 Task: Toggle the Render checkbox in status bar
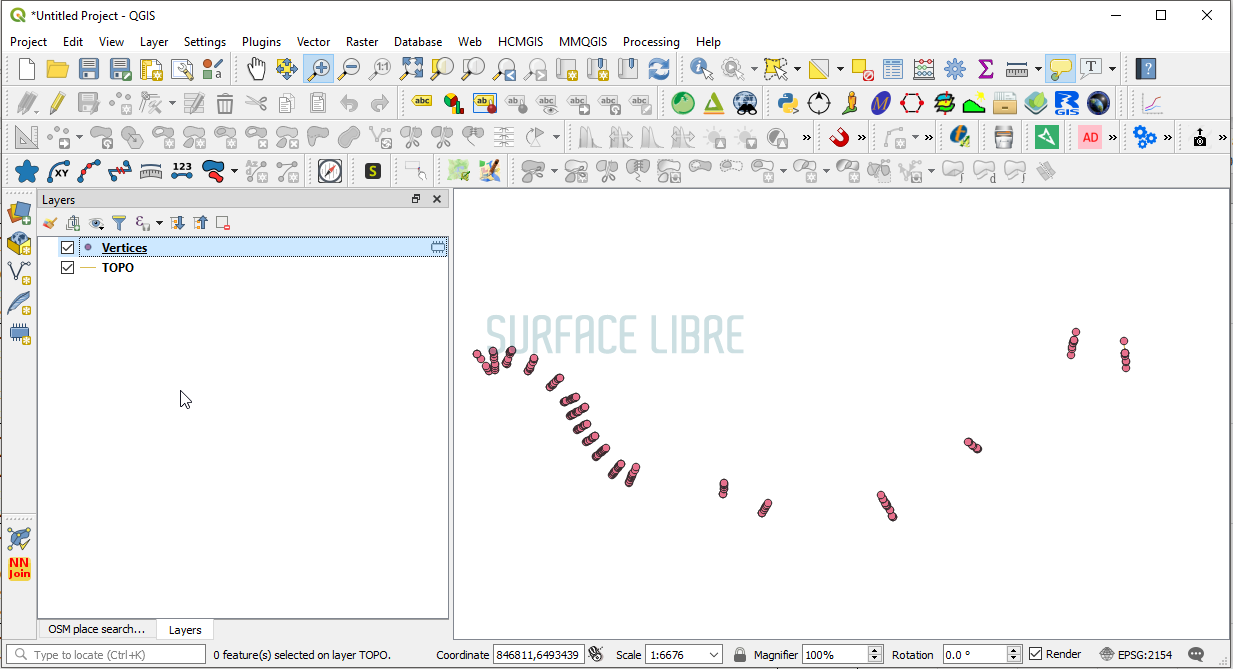click(1036, 654)
